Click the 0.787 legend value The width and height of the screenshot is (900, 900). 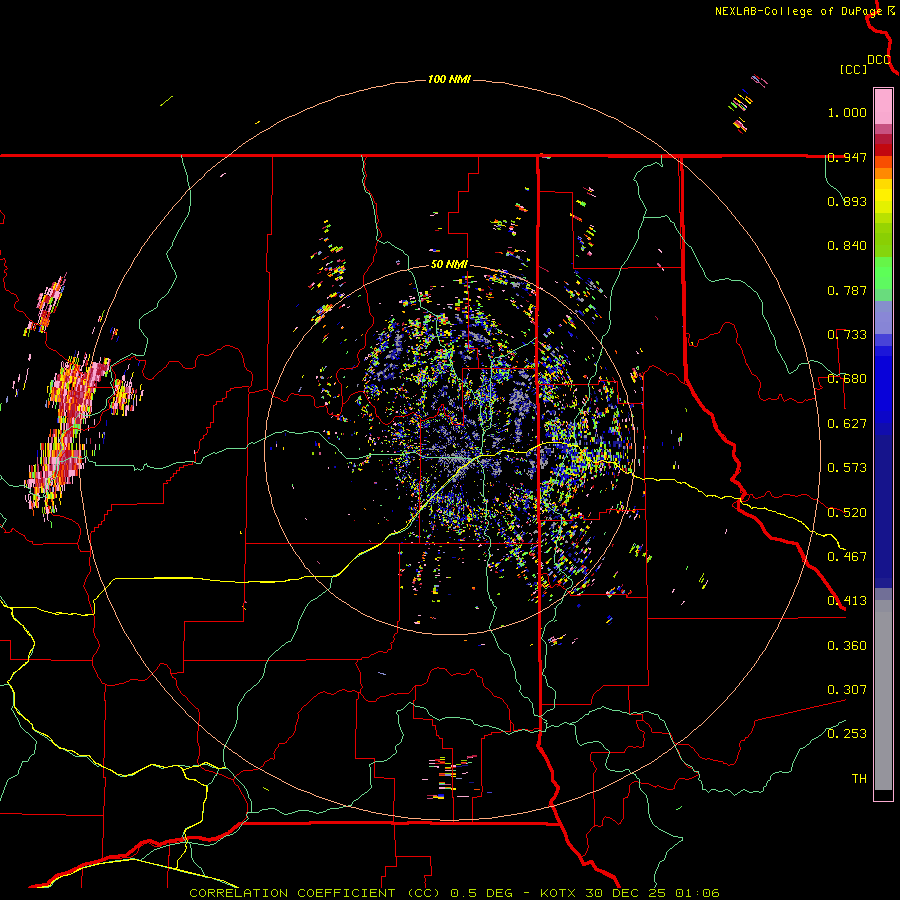pos(847,290)
